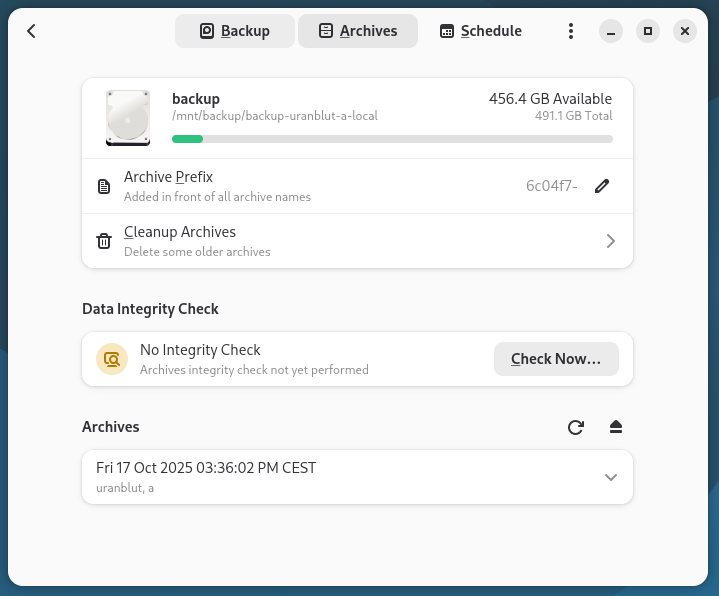Click the disk usage progress bar
The height and width of the screenshot is (596, 719).
[x=392, y=139]
